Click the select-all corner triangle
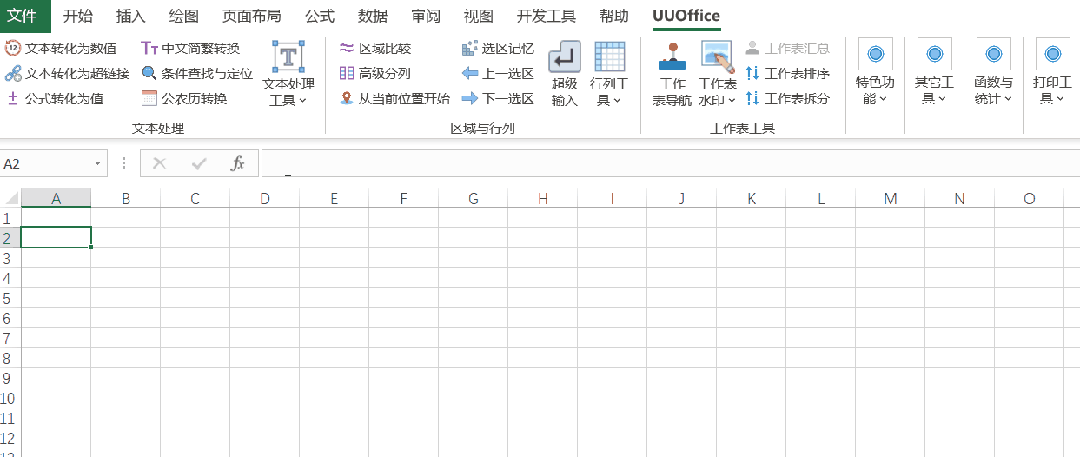 tap(10, 199)
